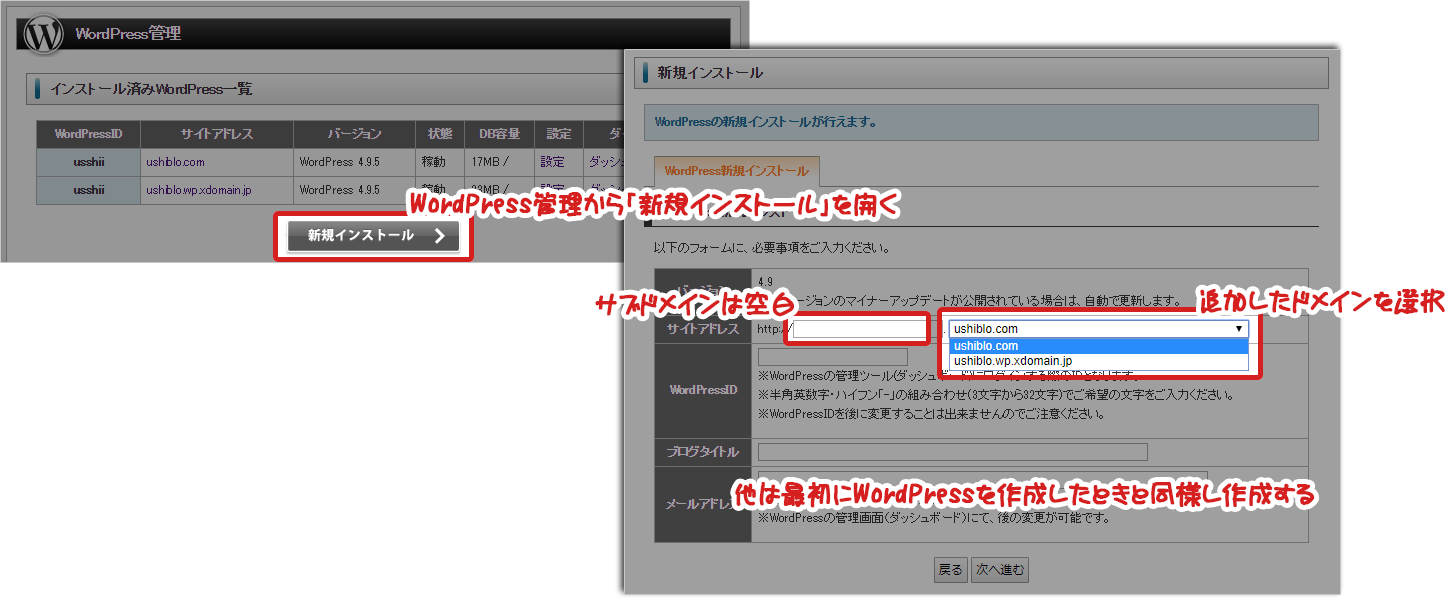This screenshot has width=1450, height=598.
Task: Select the 状態 column header
Action: [x=440, y=134]
